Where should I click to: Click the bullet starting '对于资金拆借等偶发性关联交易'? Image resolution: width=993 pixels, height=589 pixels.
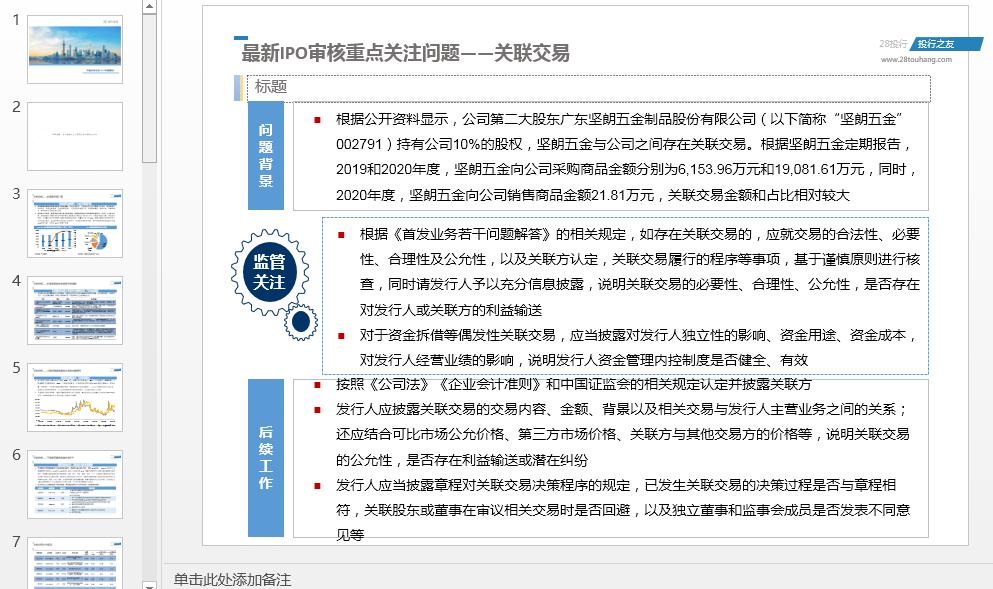pos(638,348)
